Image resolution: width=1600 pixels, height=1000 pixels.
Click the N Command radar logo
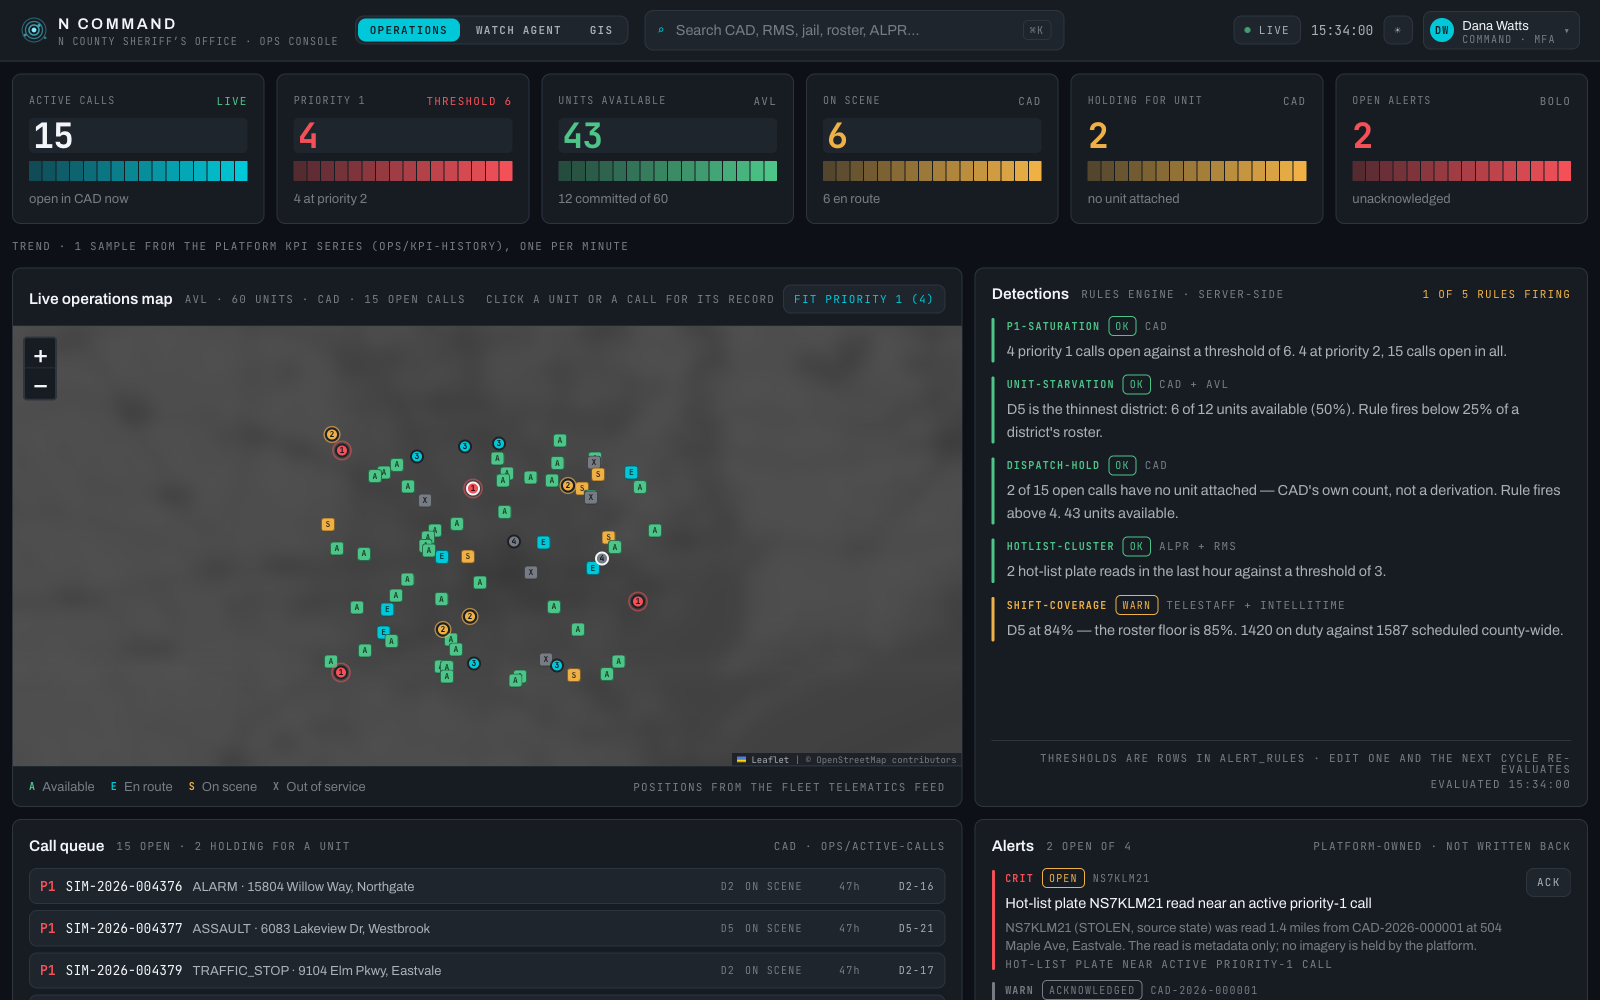pyautogui.click(x=34, y=31)
